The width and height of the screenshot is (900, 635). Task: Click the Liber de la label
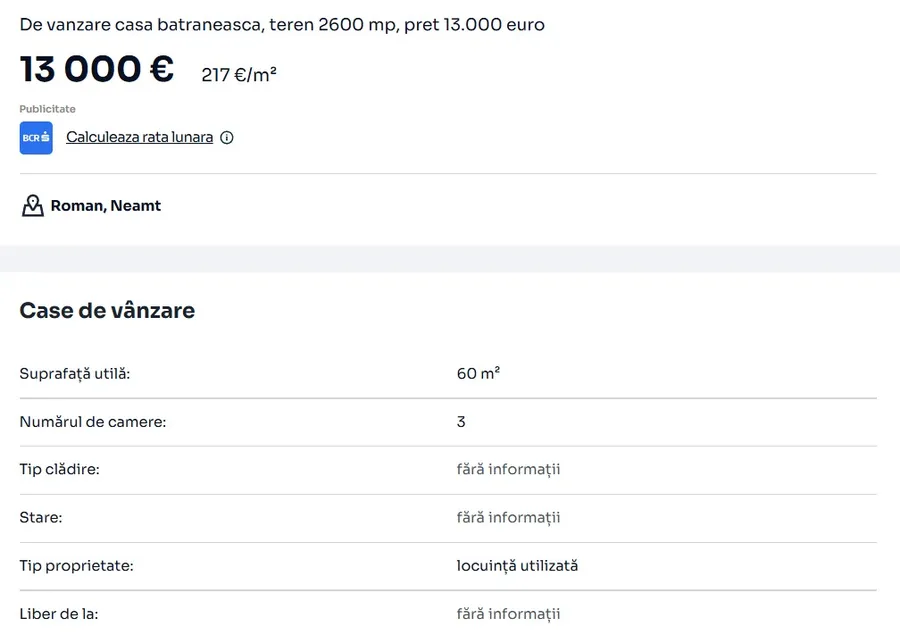pyautogui.click(x=59, y=614)
